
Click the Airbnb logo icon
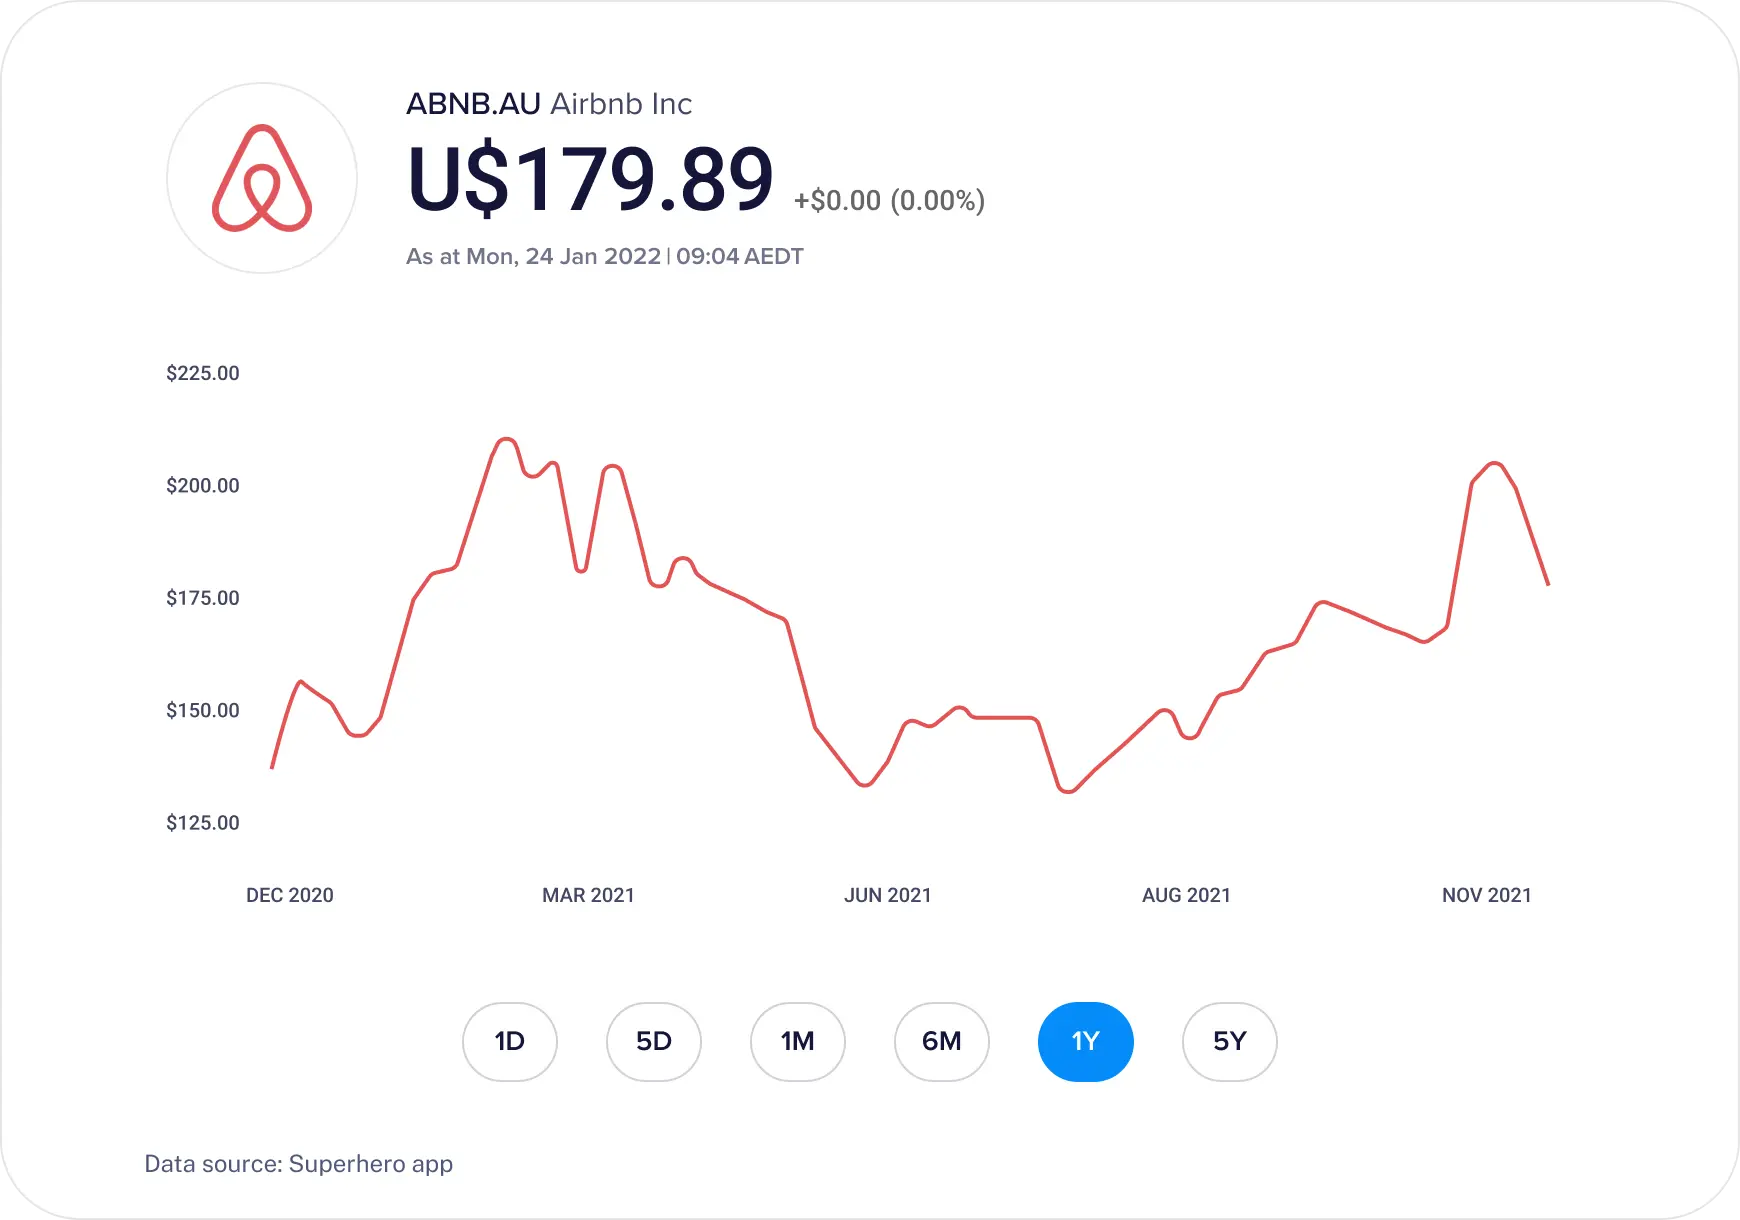(x=262, y=178)
